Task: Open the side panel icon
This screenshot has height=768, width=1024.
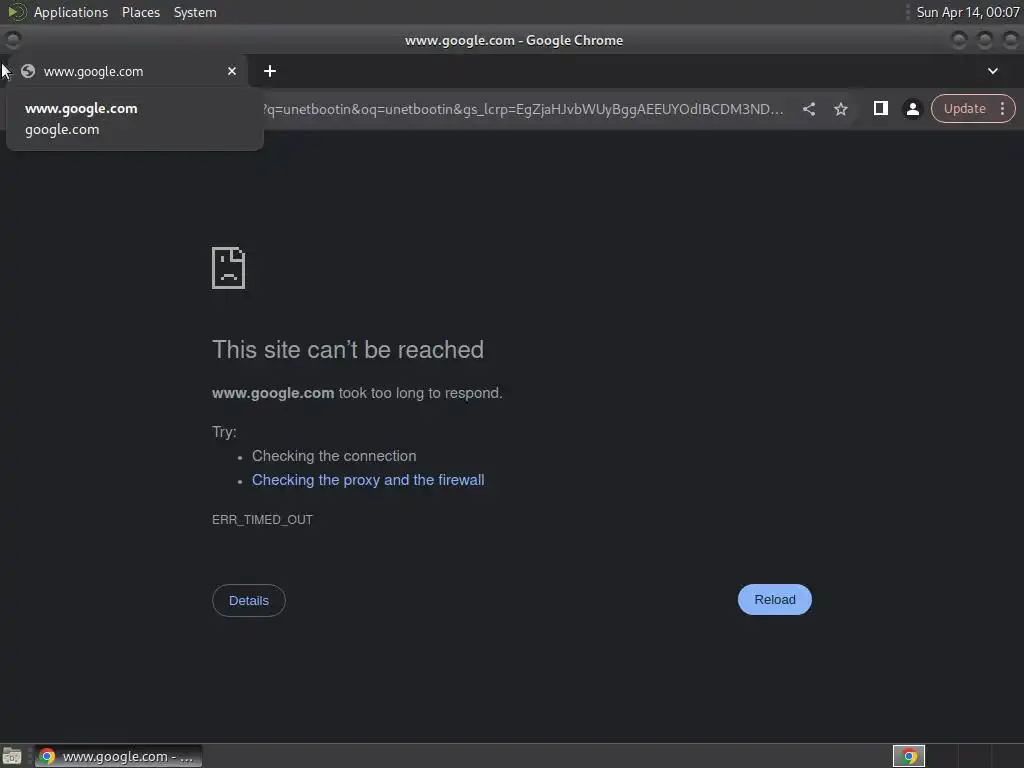Action: coord(880,108)
